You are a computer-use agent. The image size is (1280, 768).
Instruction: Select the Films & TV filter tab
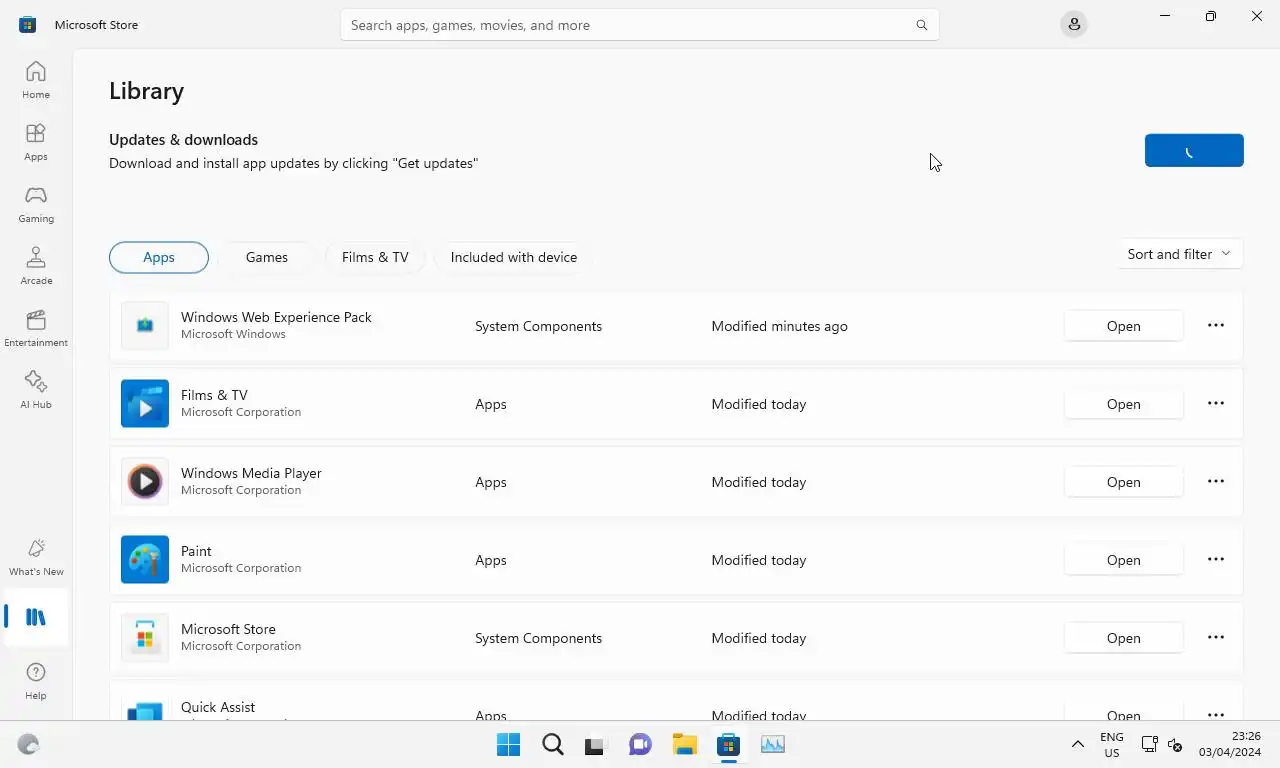click(375, 257)
